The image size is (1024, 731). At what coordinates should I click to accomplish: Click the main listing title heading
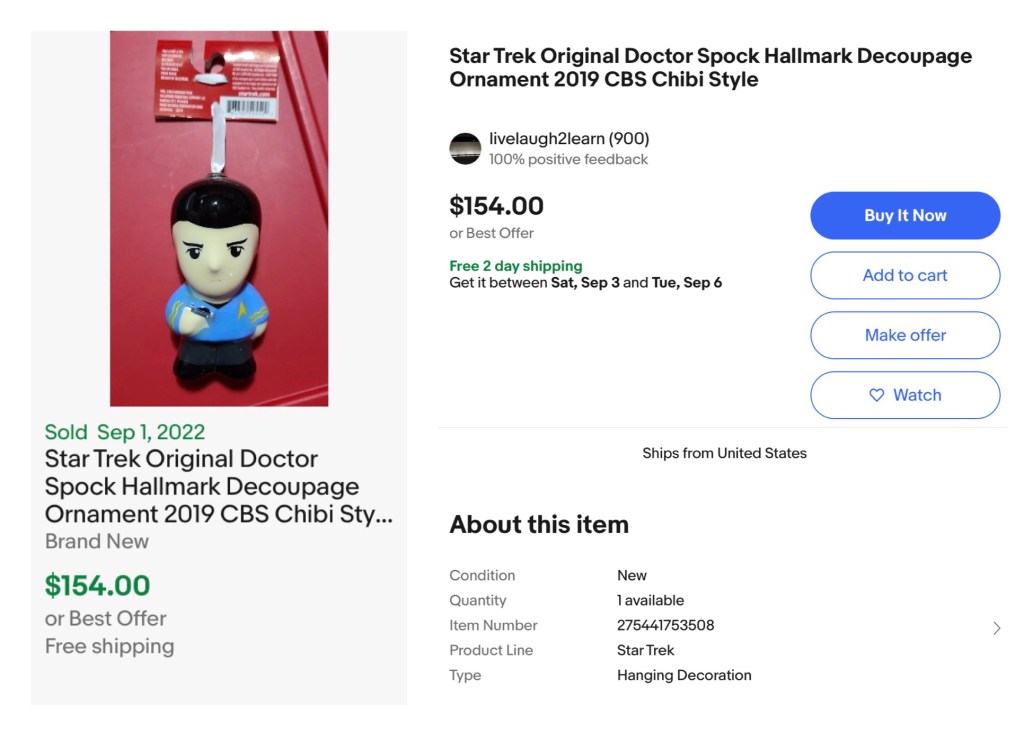tap(710, 67)
